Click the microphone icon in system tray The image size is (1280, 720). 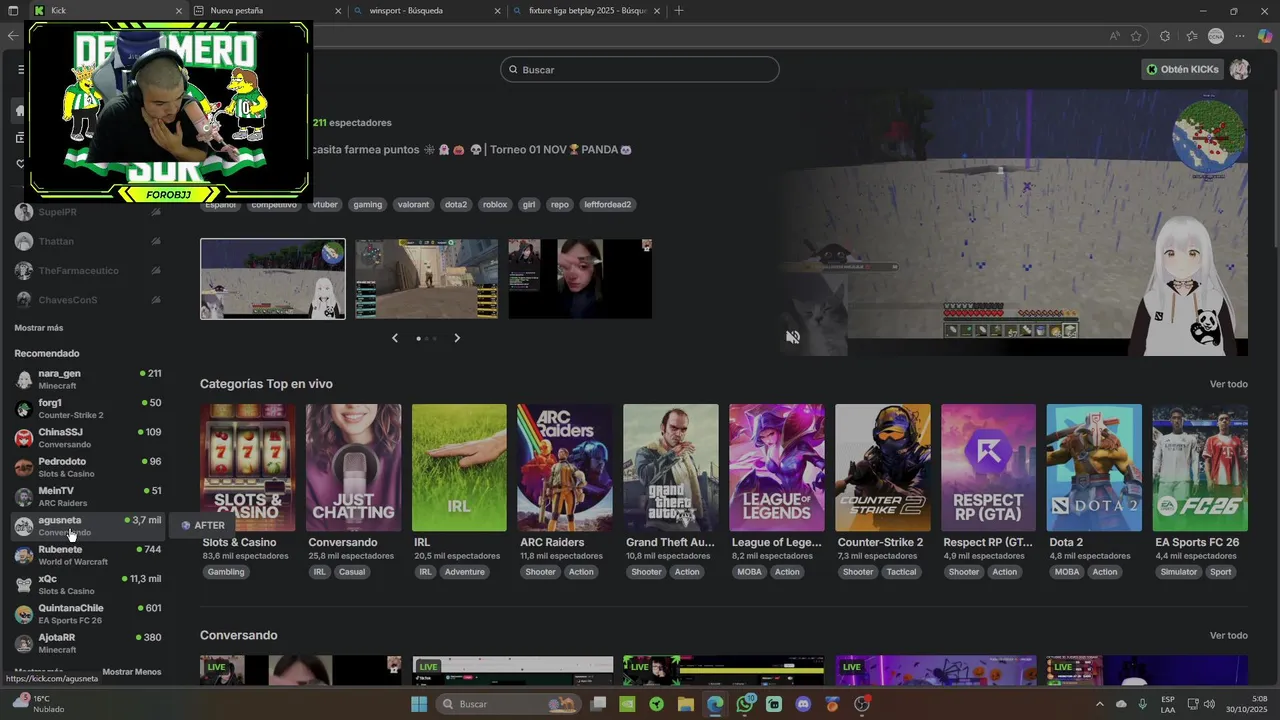pos(1143,704)
